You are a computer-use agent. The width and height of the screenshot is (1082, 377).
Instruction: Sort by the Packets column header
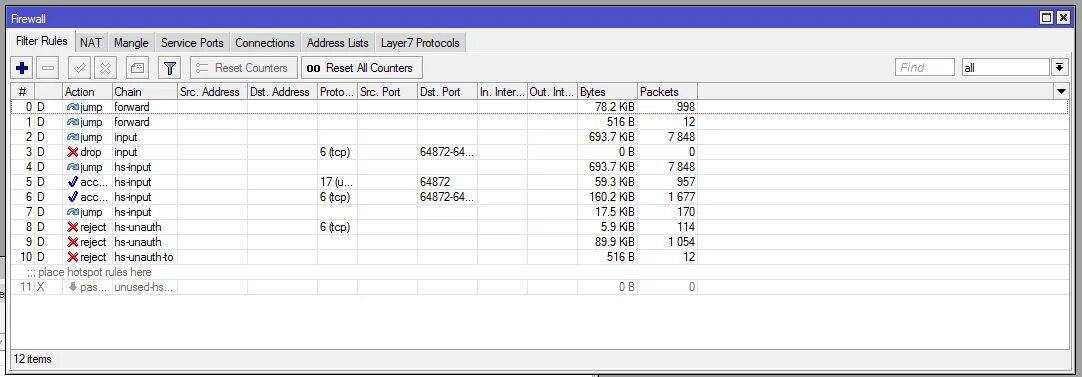point(667,92)
